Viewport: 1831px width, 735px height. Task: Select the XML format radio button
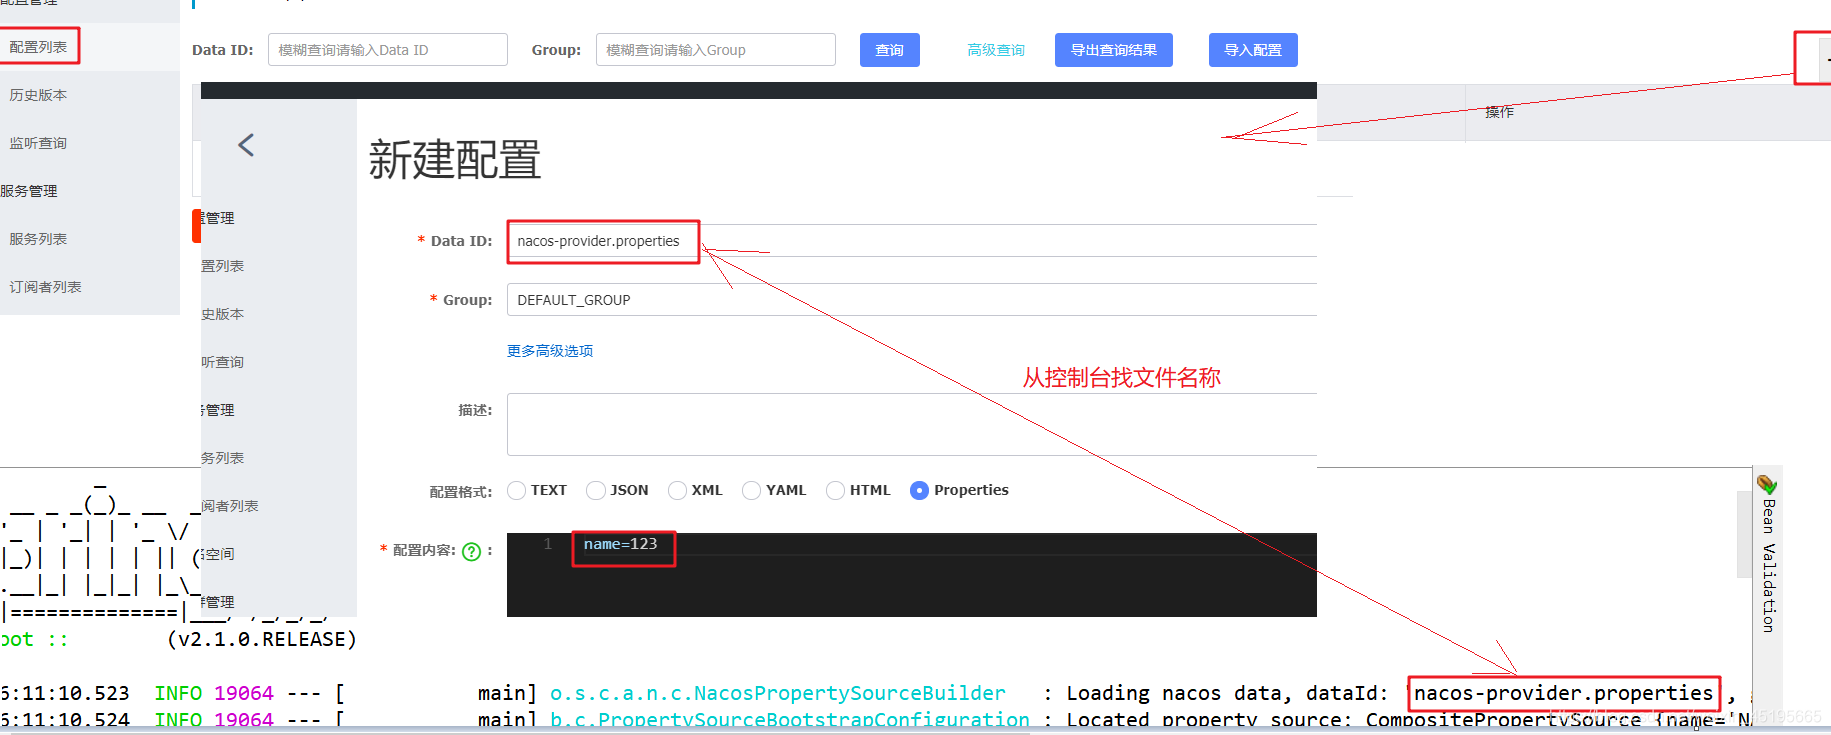677,490
